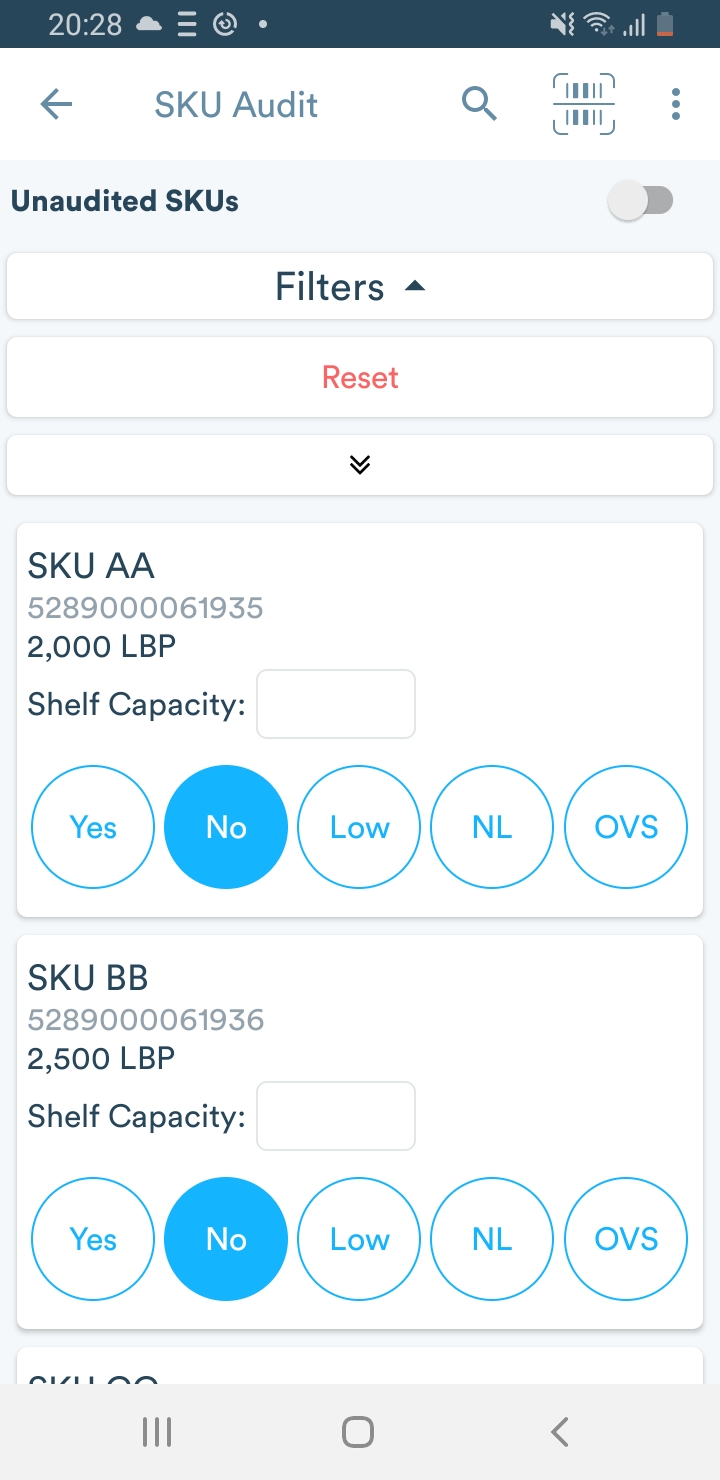Tap the barcode scanner icon

584,104
